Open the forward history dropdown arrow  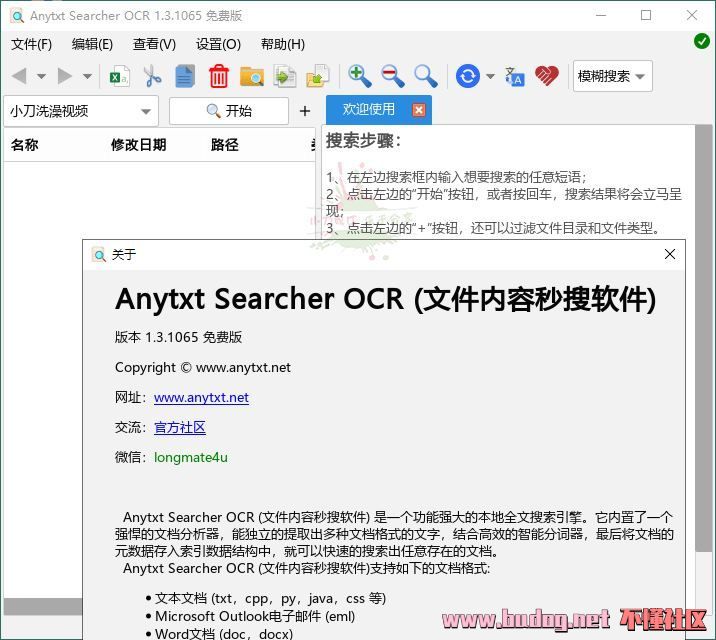(x=87, y=76)
